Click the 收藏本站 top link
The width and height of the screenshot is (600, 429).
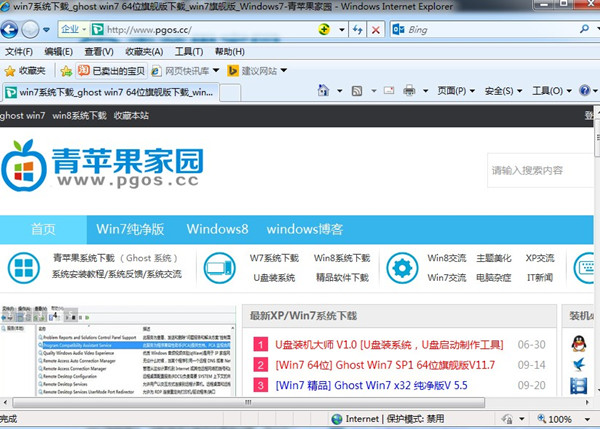click(131, 116)
